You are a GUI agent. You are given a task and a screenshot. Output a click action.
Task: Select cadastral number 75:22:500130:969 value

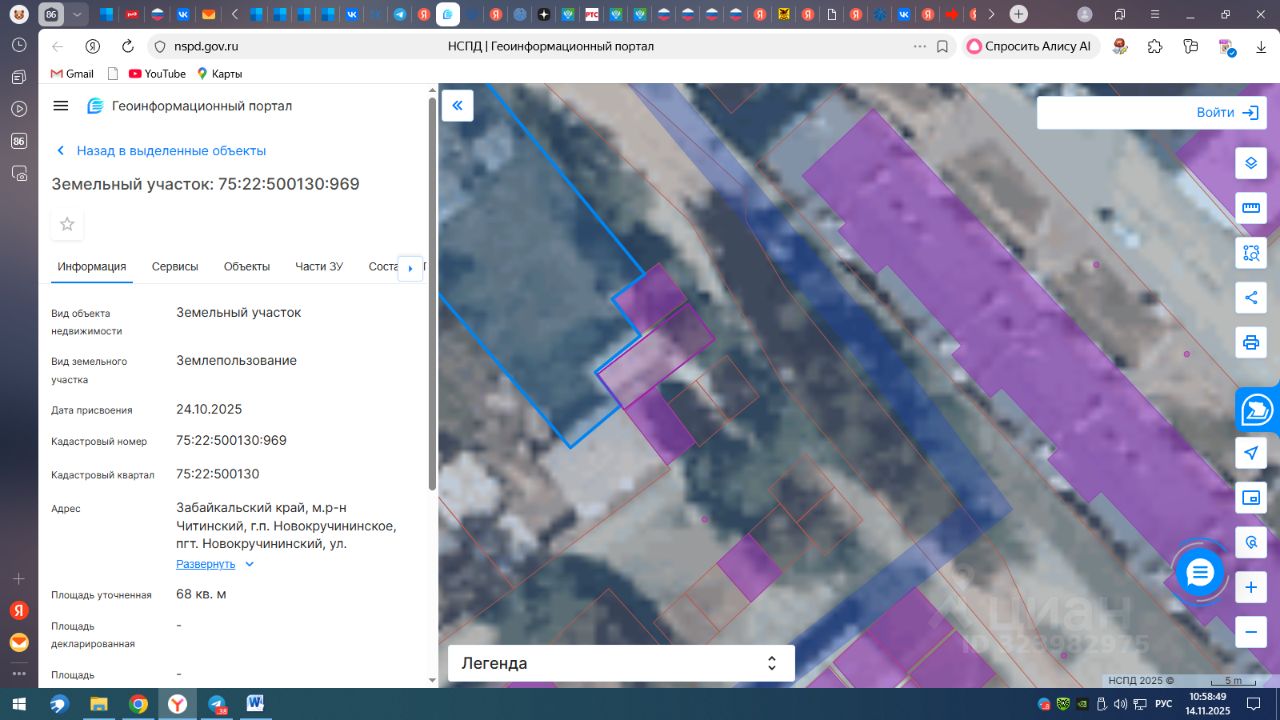pyautogui.click(x=232, y=440)
